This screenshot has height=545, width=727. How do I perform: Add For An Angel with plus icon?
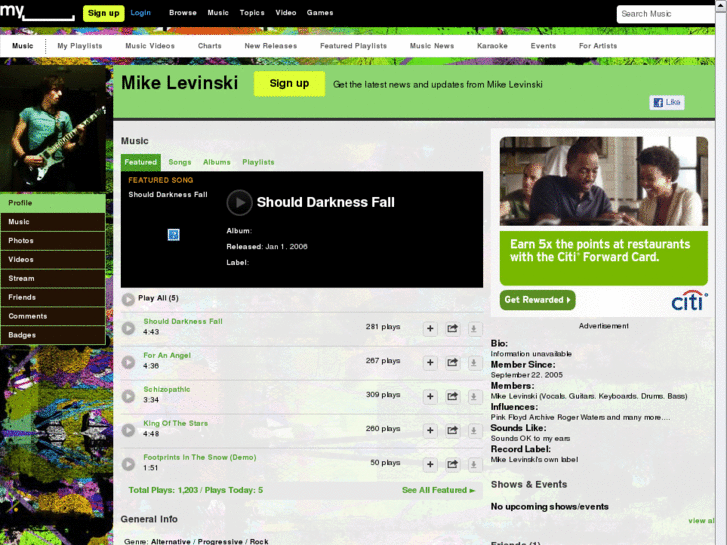coord(430,362)
